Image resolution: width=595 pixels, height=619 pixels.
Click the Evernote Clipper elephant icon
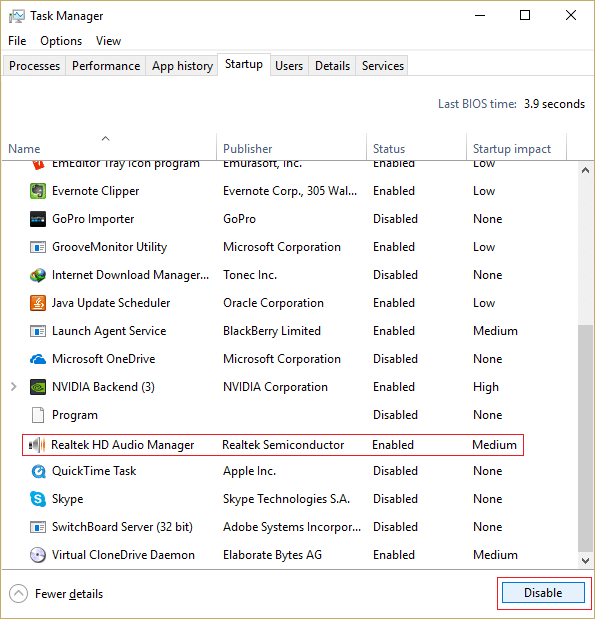(x=38, y=191)
